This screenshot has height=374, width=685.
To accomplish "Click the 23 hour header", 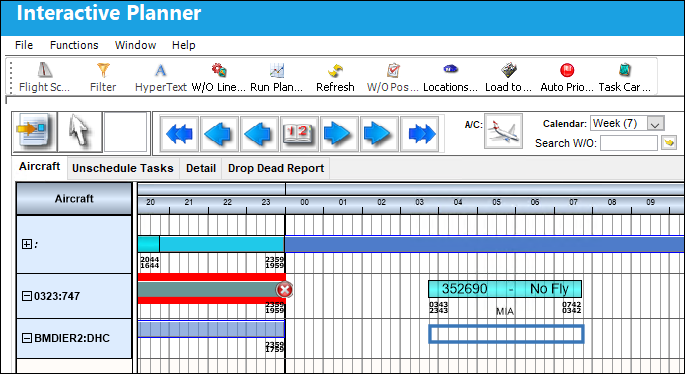I will pyautogui.click(x=266, y=202).
